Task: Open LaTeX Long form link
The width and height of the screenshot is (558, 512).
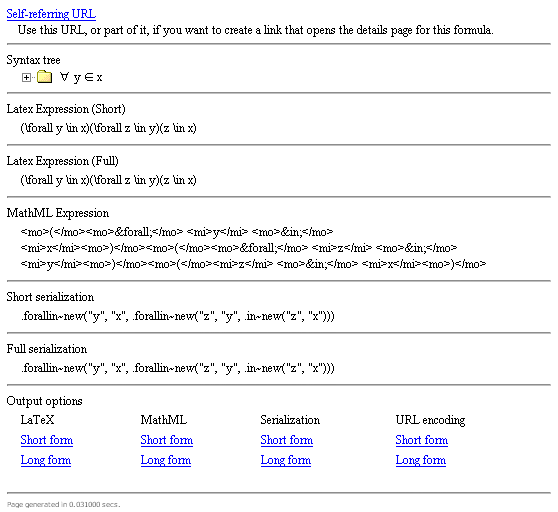Action: pyautogui.click(x=46, y=460)
